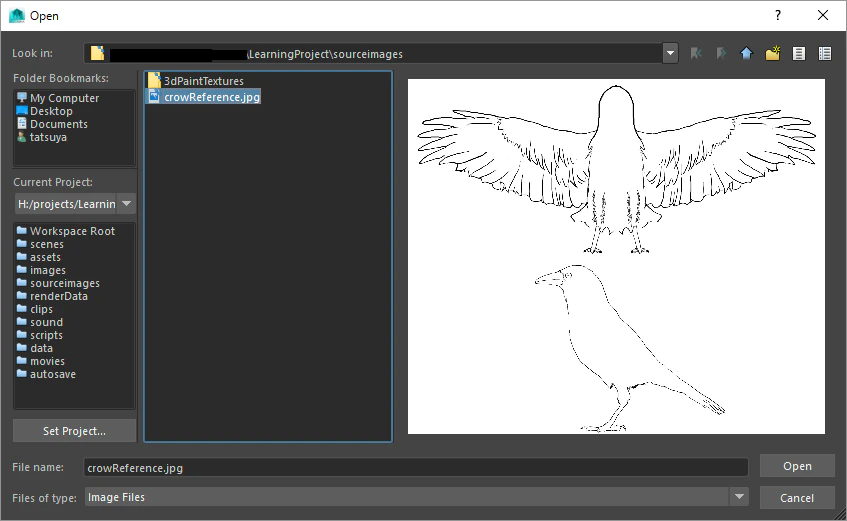This screenshot has height=521, width=847.
Task: Go up to parent directory icon
Action: (746, 53)
